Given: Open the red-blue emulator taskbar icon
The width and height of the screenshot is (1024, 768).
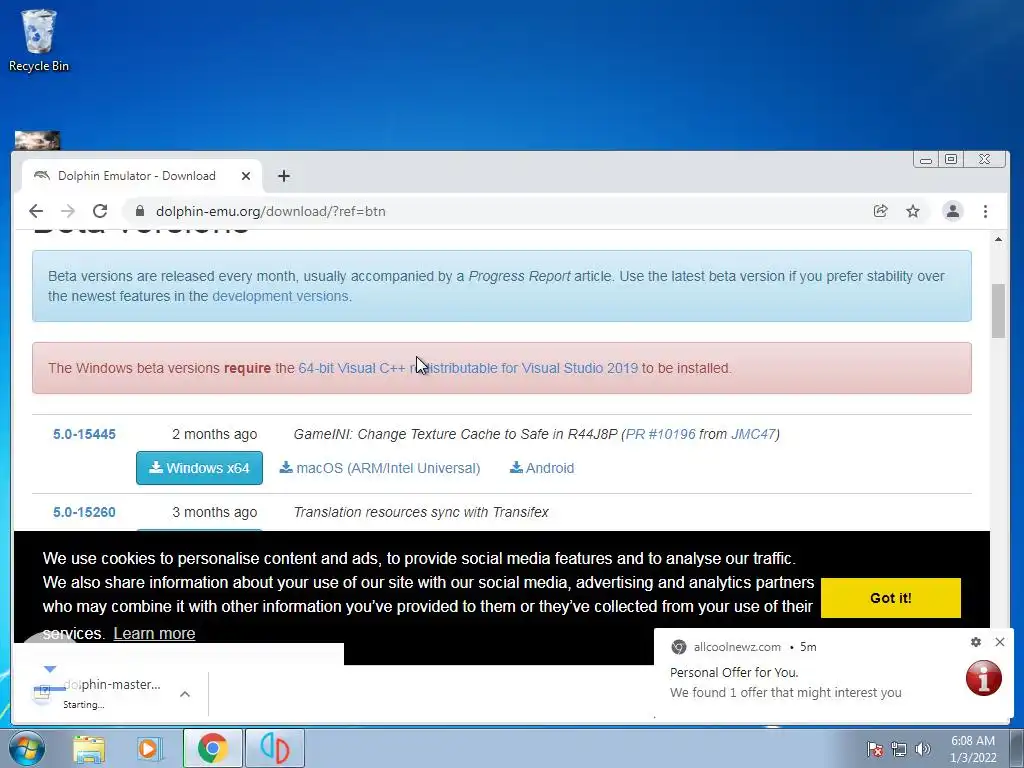Looking at the screenshot, I should tap(274, 748).
